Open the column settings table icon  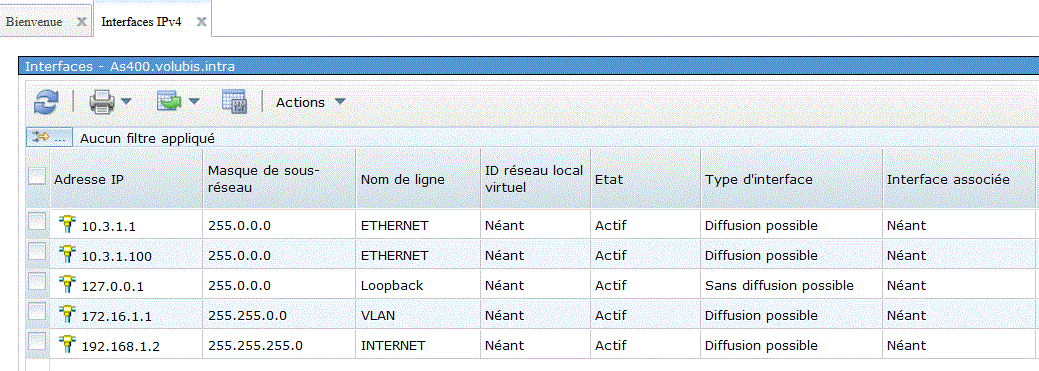(x=235, y=101)
